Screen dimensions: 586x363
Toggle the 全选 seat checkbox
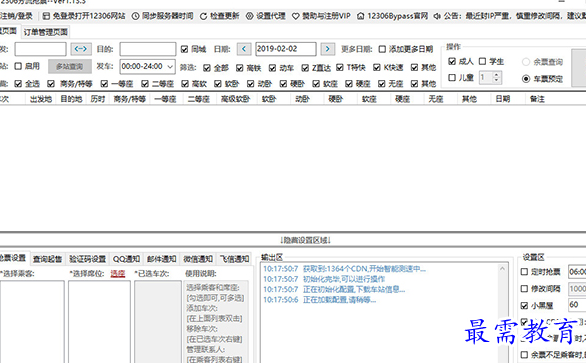click(18, 84)
